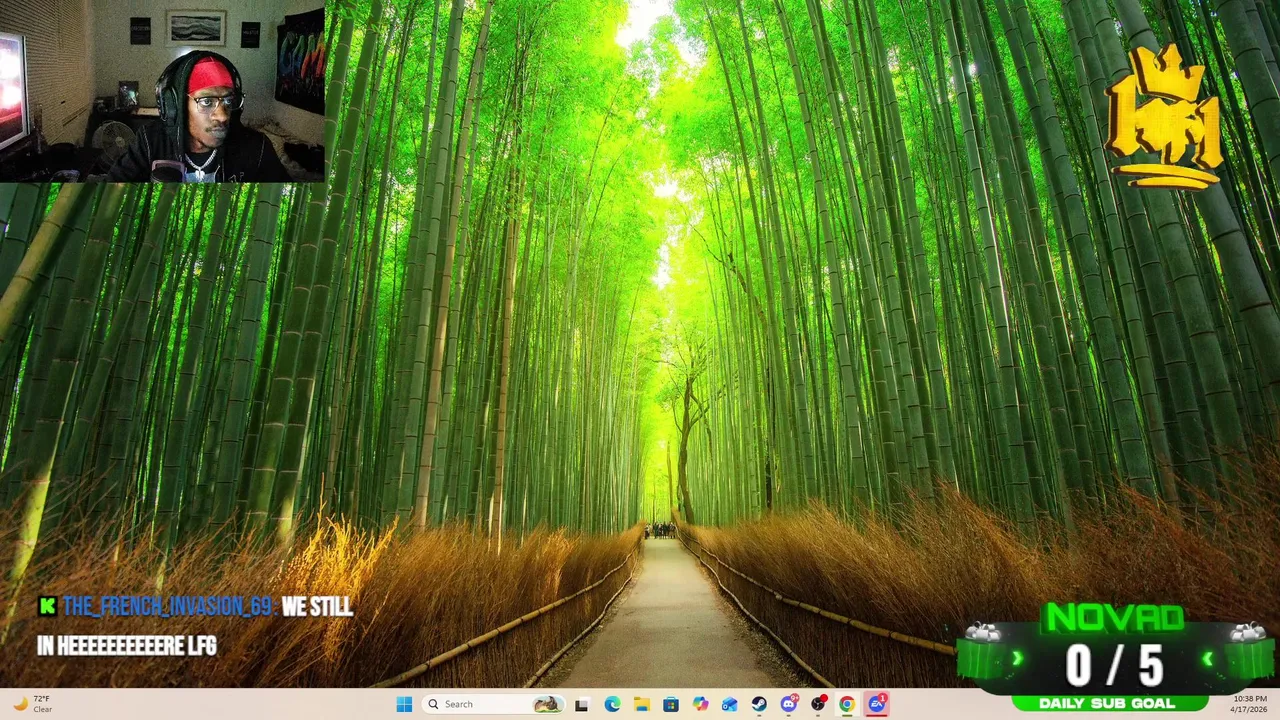Click username THE_FRENCH_INVASION_69 in chat
This screenshot has height=720, width=1280.
(167, 606)
